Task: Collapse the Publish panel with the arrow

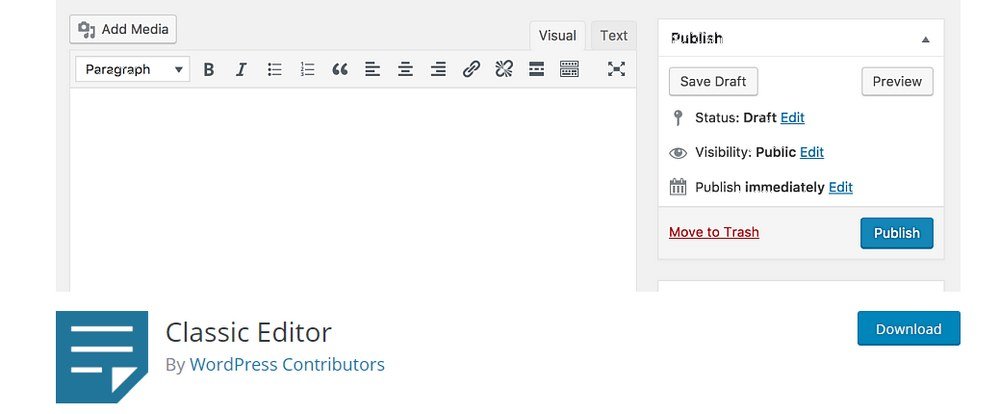Action: [925, 40]
